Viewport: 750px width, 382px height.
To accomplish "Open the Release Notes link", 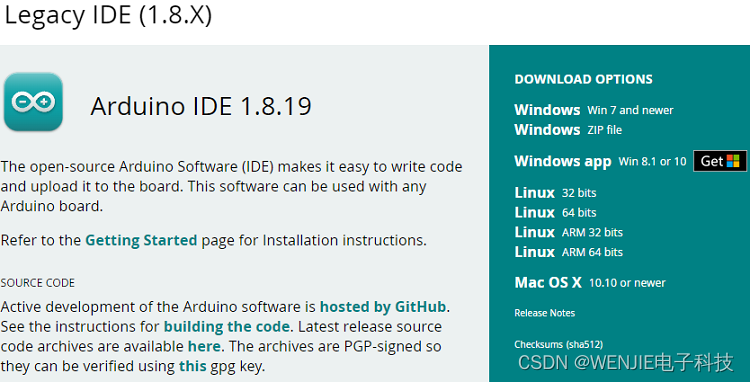I will (544, 313).
